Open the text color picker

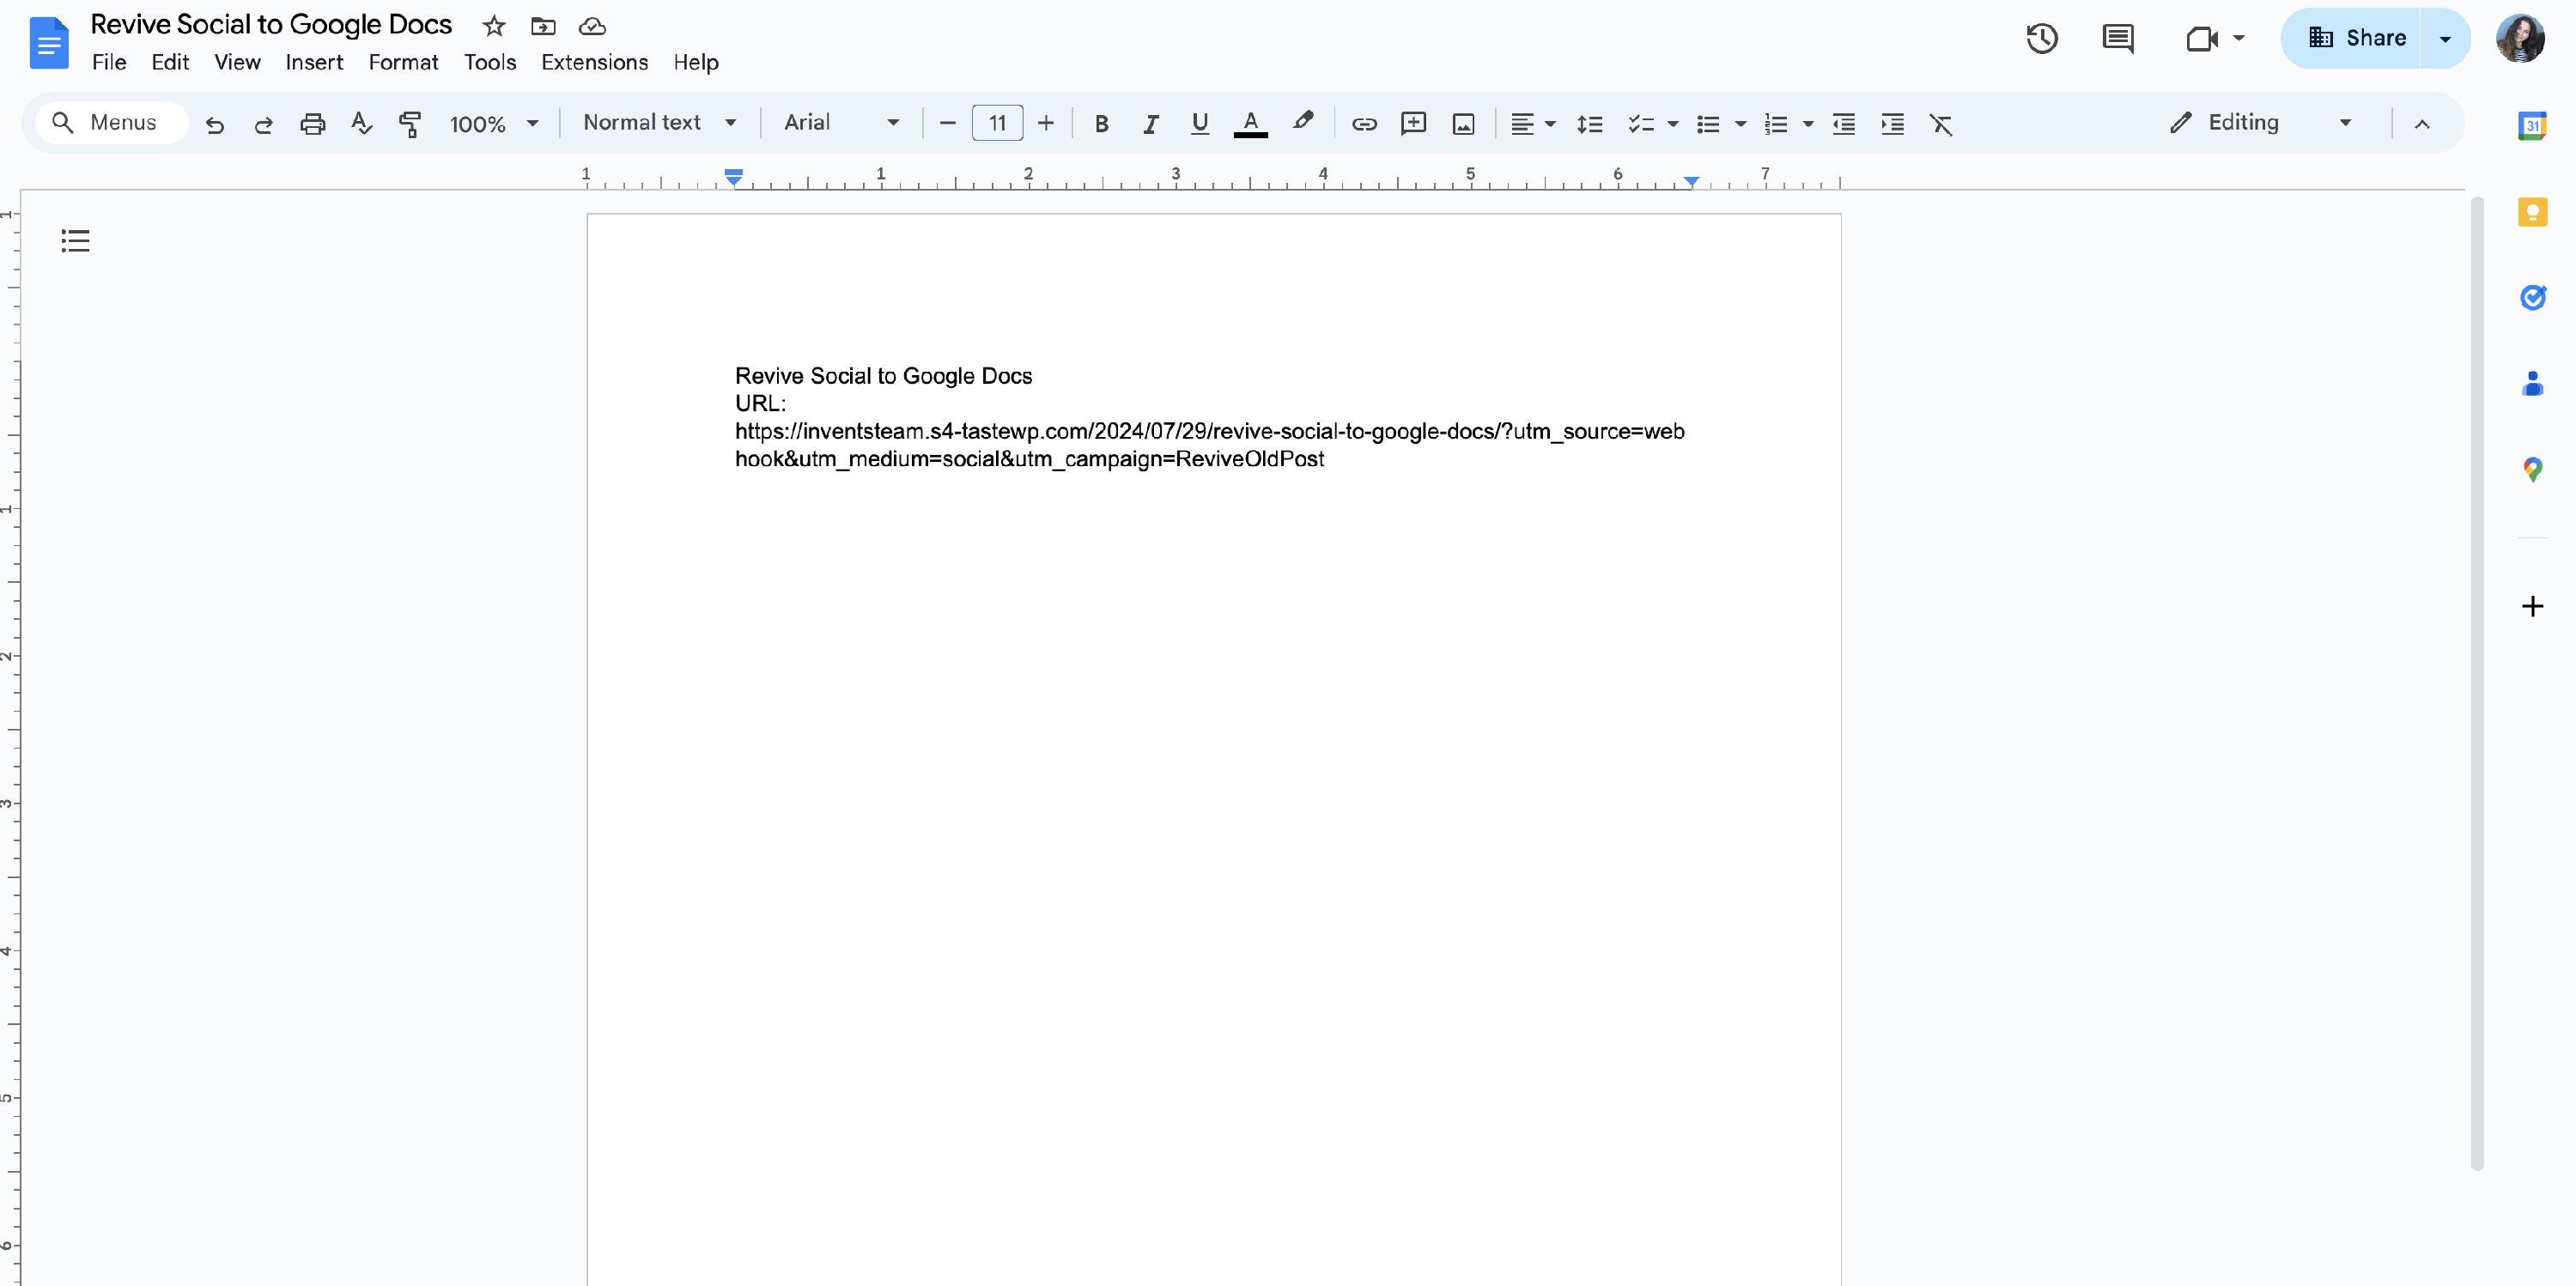pyautogui.click(x=1250, y=123)
